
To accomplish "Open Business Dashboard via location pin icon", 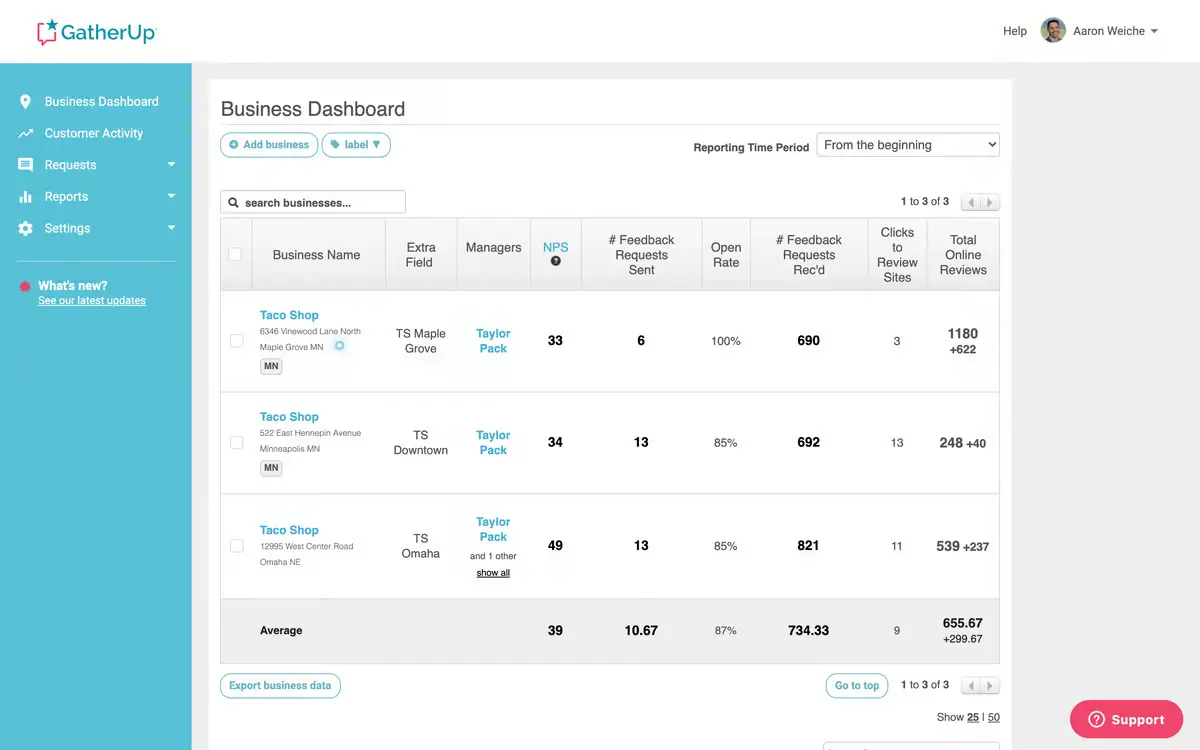I will tap(26, 101).
